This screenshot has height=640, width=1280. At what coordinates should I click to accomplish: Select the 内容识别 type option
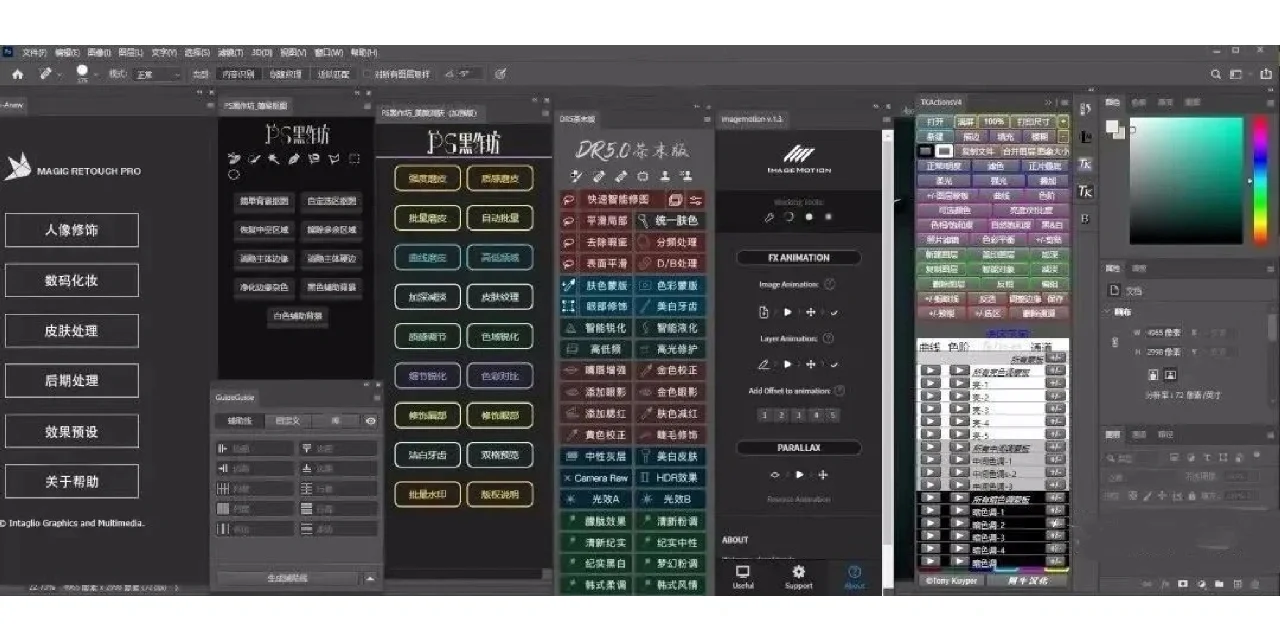238,74
